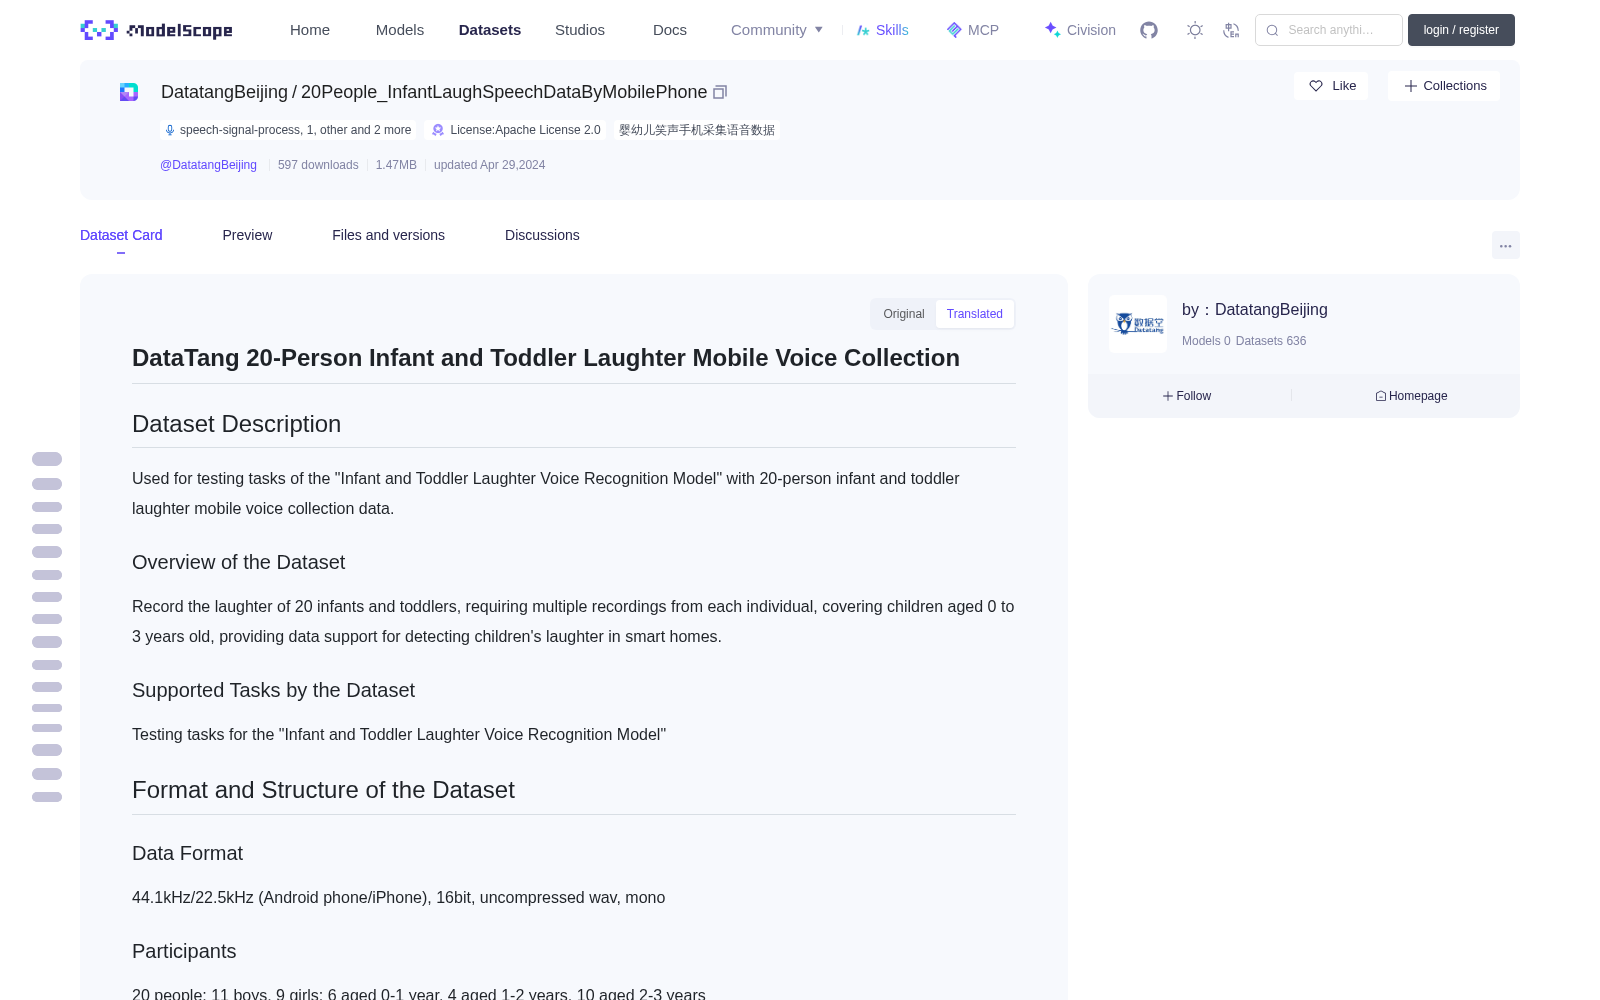This screenshot has width=1600, height=1000.
Task: Click the 'Participants' heading
Action: (184, 951)
